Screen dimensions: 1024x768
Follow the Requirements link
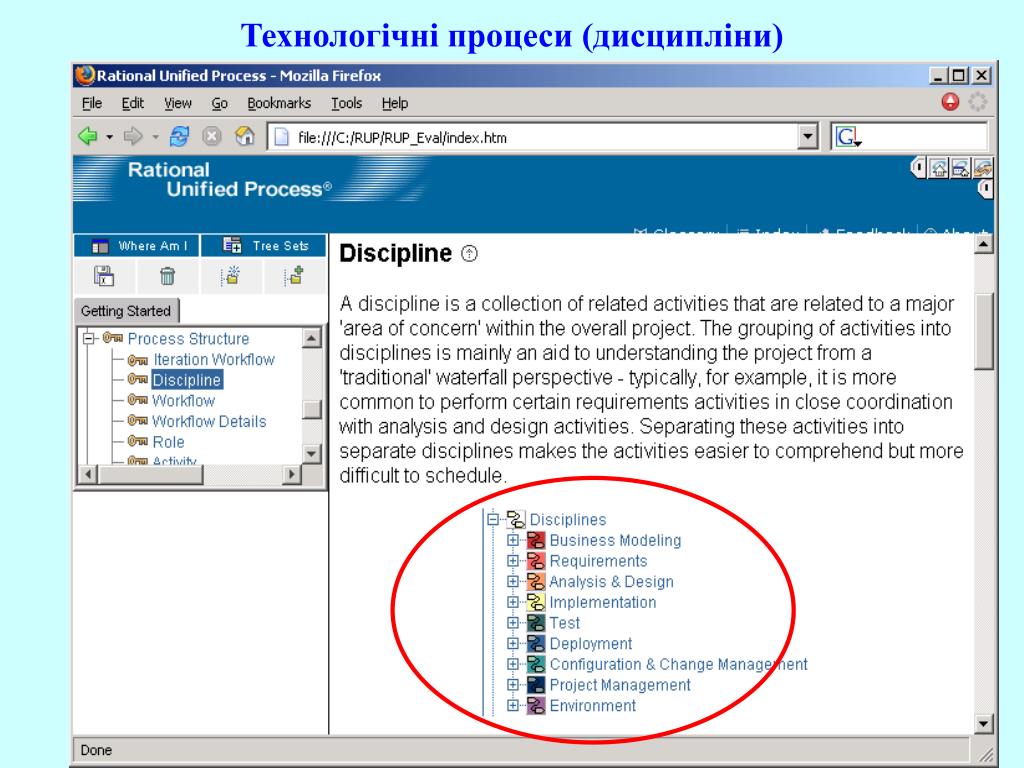coord(598,561)
